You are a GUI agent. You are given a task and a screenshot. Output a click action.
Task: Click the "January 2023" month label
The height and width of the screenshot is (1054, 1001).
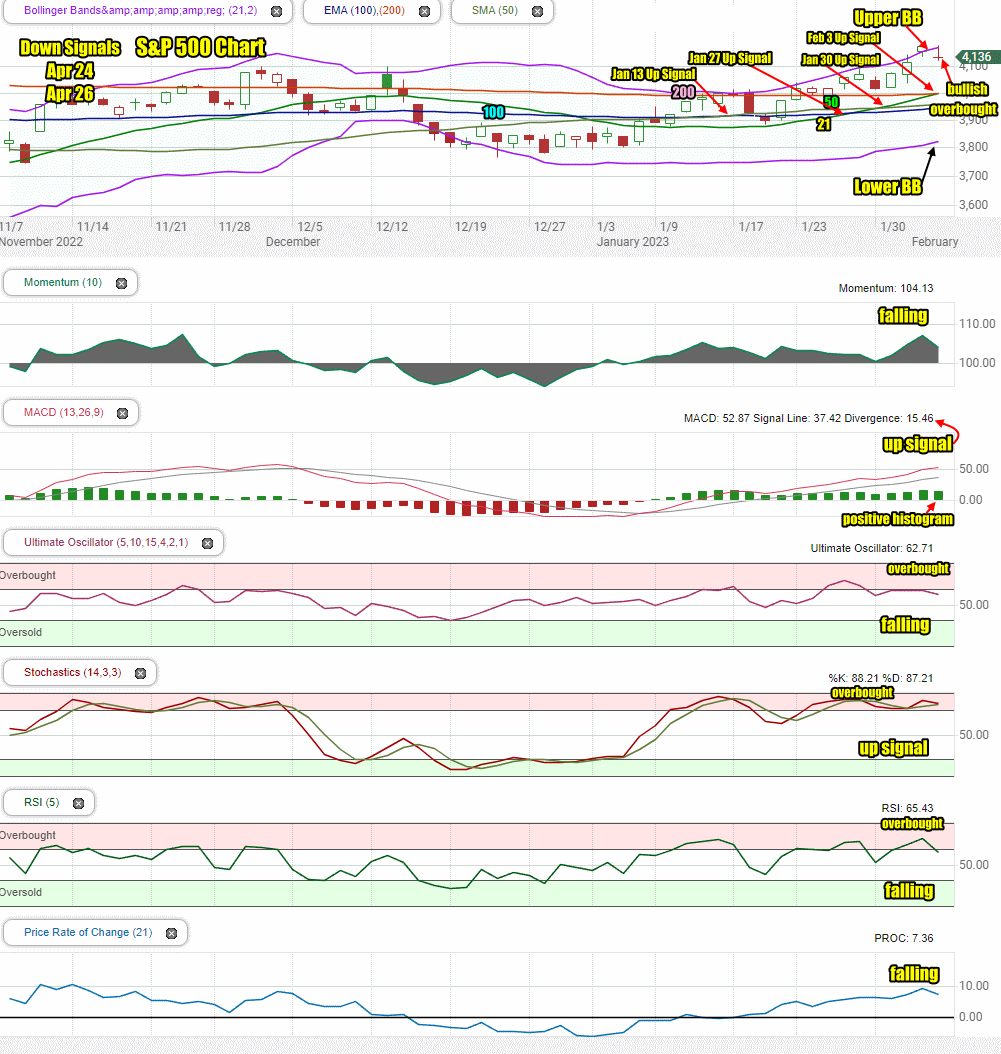pos(633,242)
